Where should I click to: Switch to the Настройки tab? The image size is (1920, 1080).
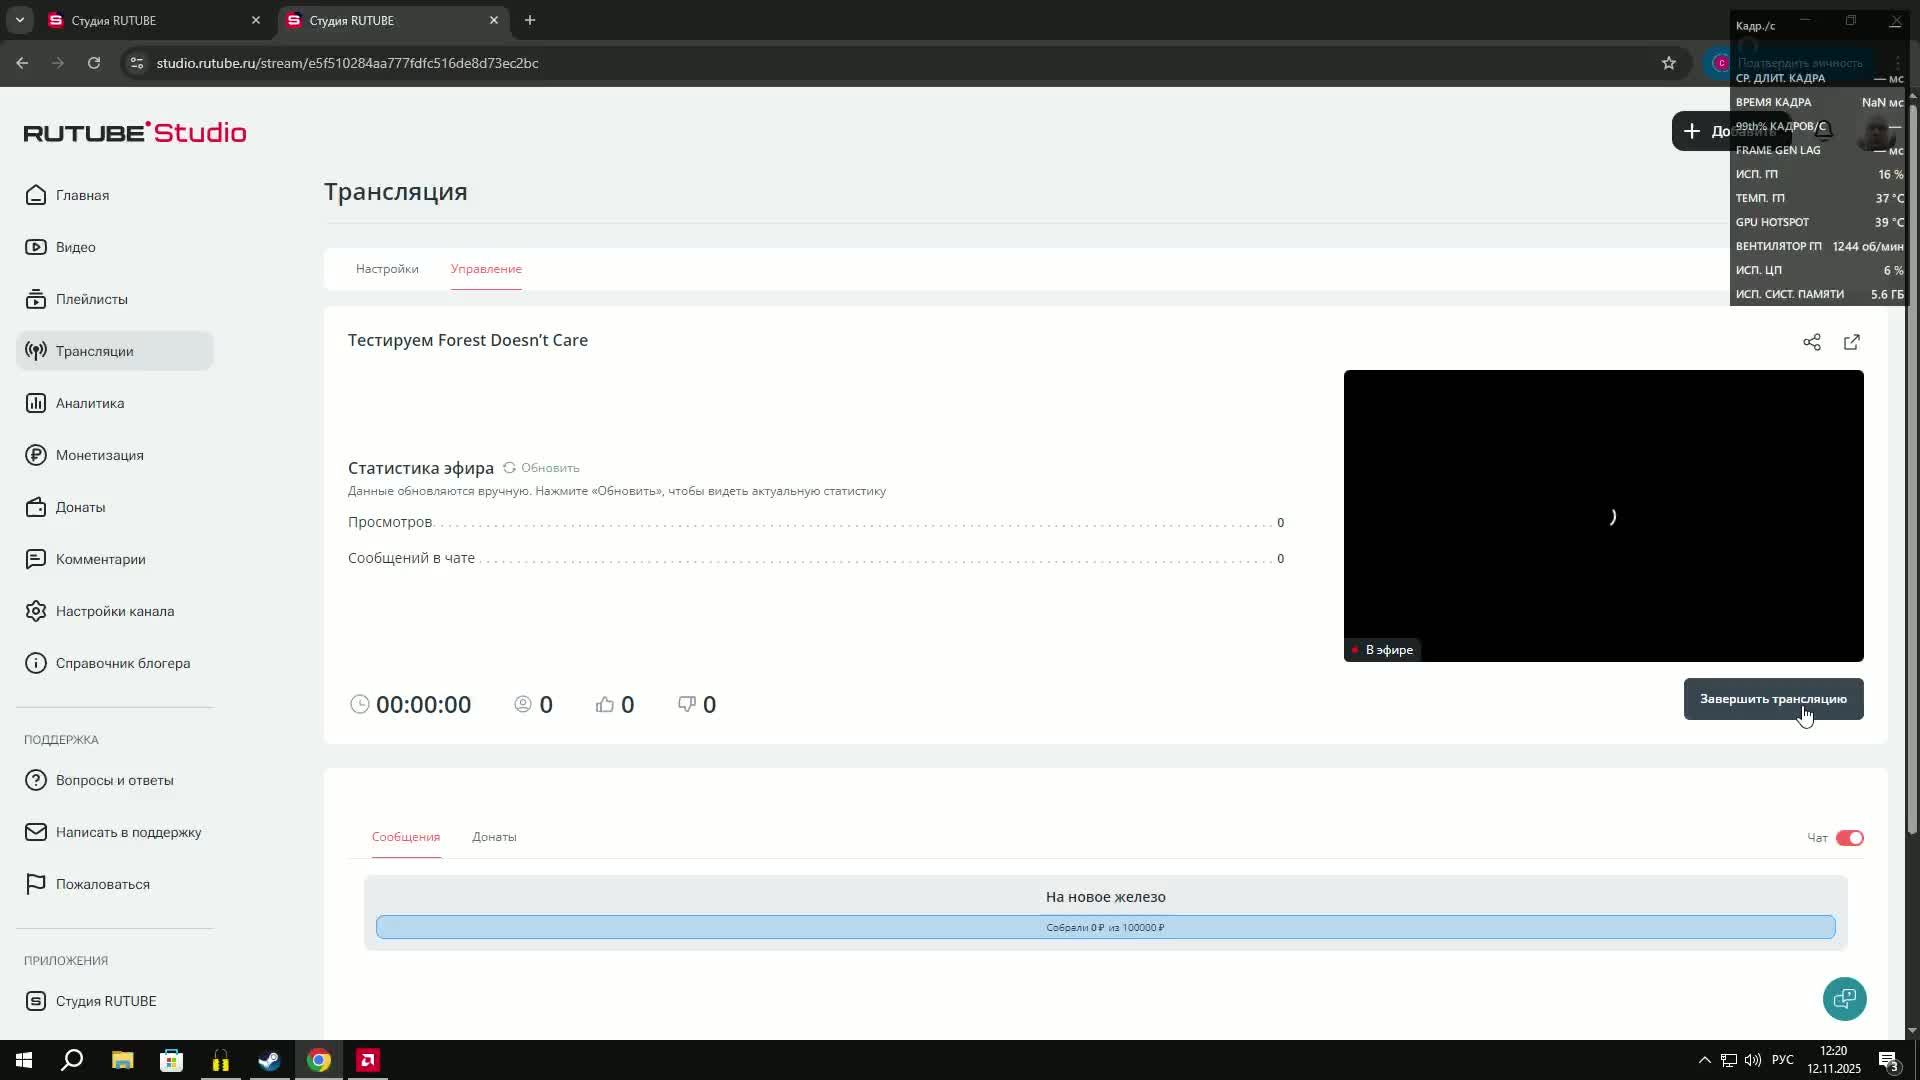point(387,269)
